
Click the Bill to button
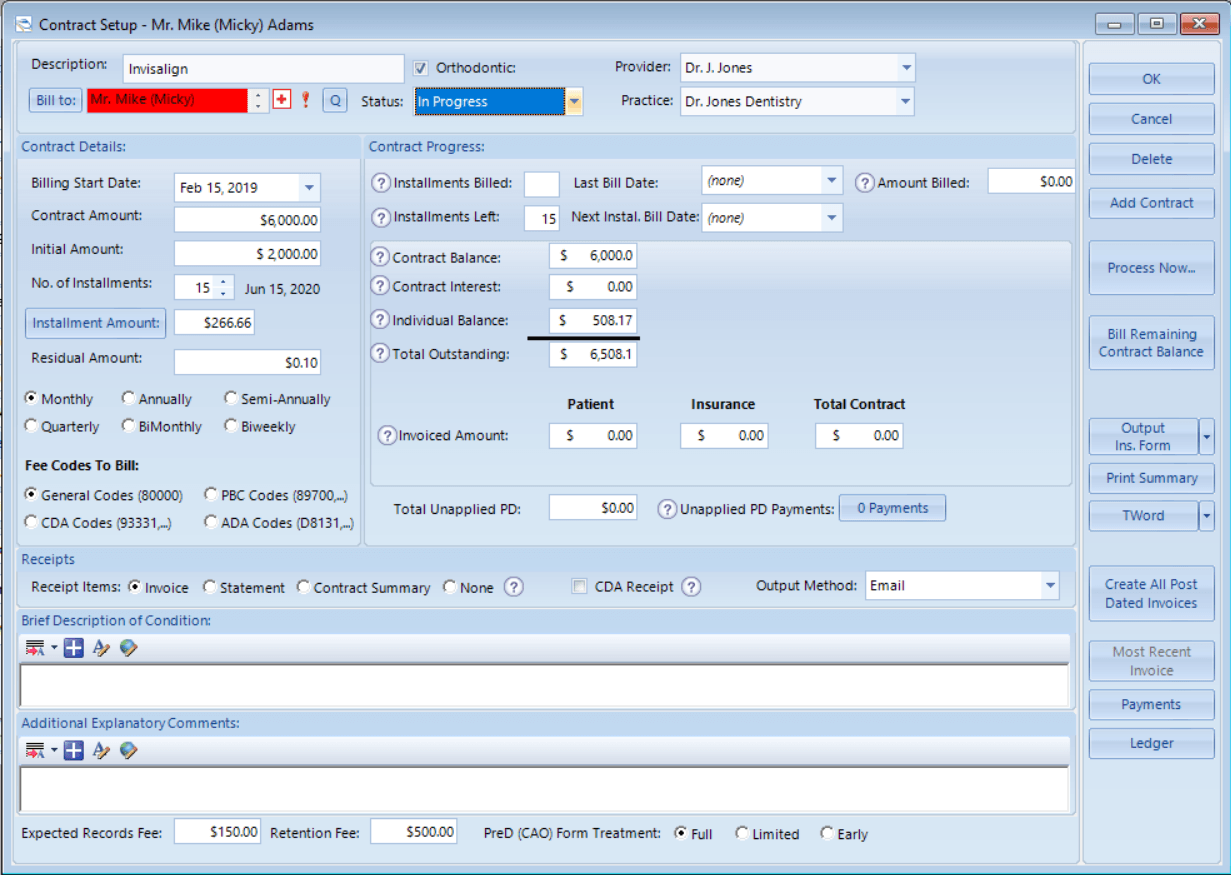[x=56, y=100]
